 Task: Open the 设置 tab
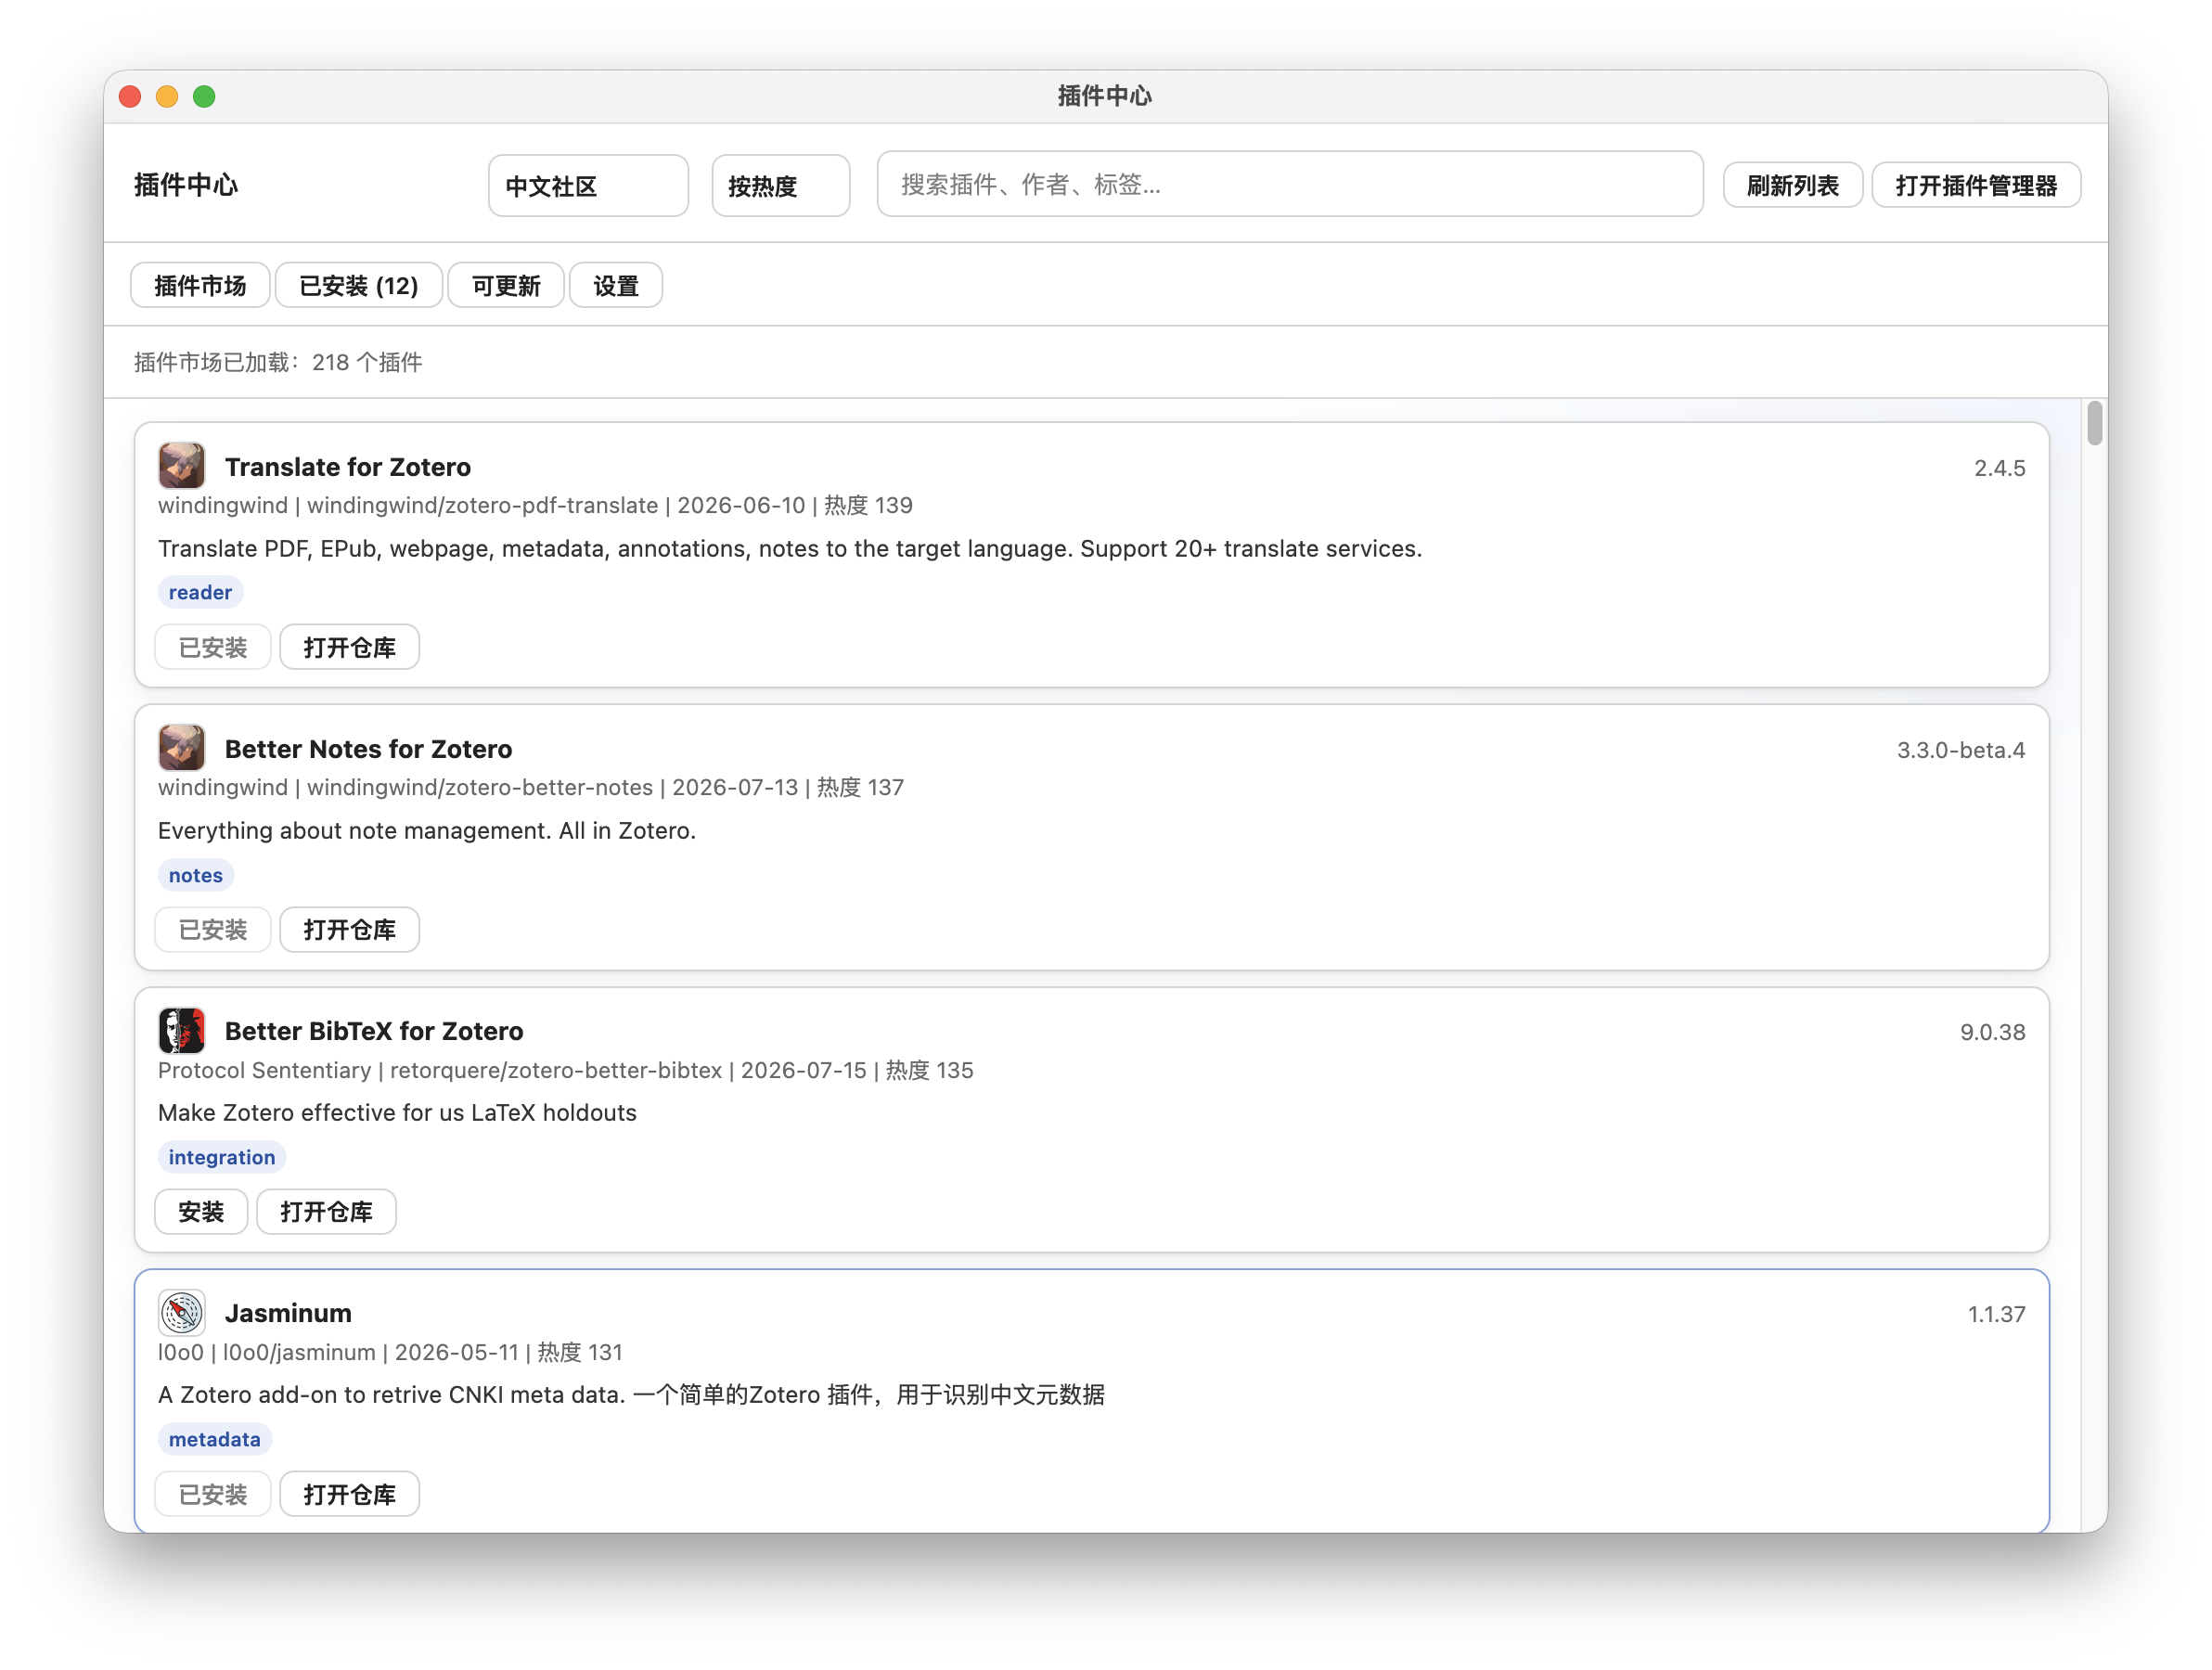pos(615,286)
